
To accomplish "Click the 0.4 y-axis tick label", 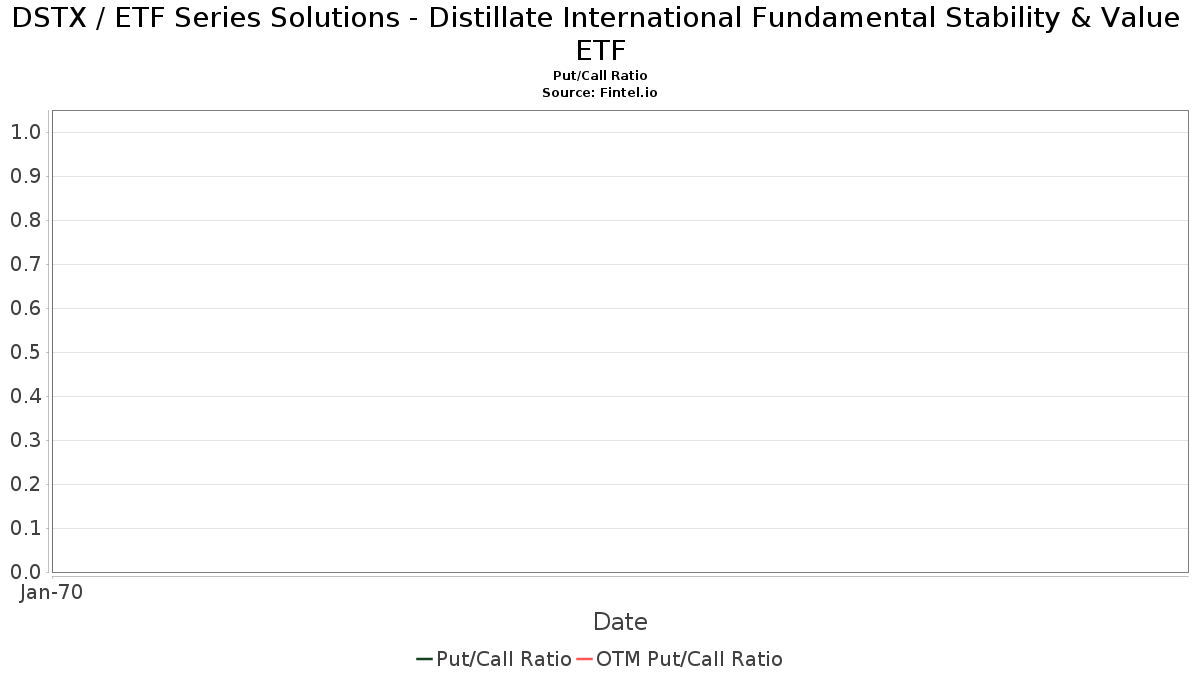I will tap(25, 396).
